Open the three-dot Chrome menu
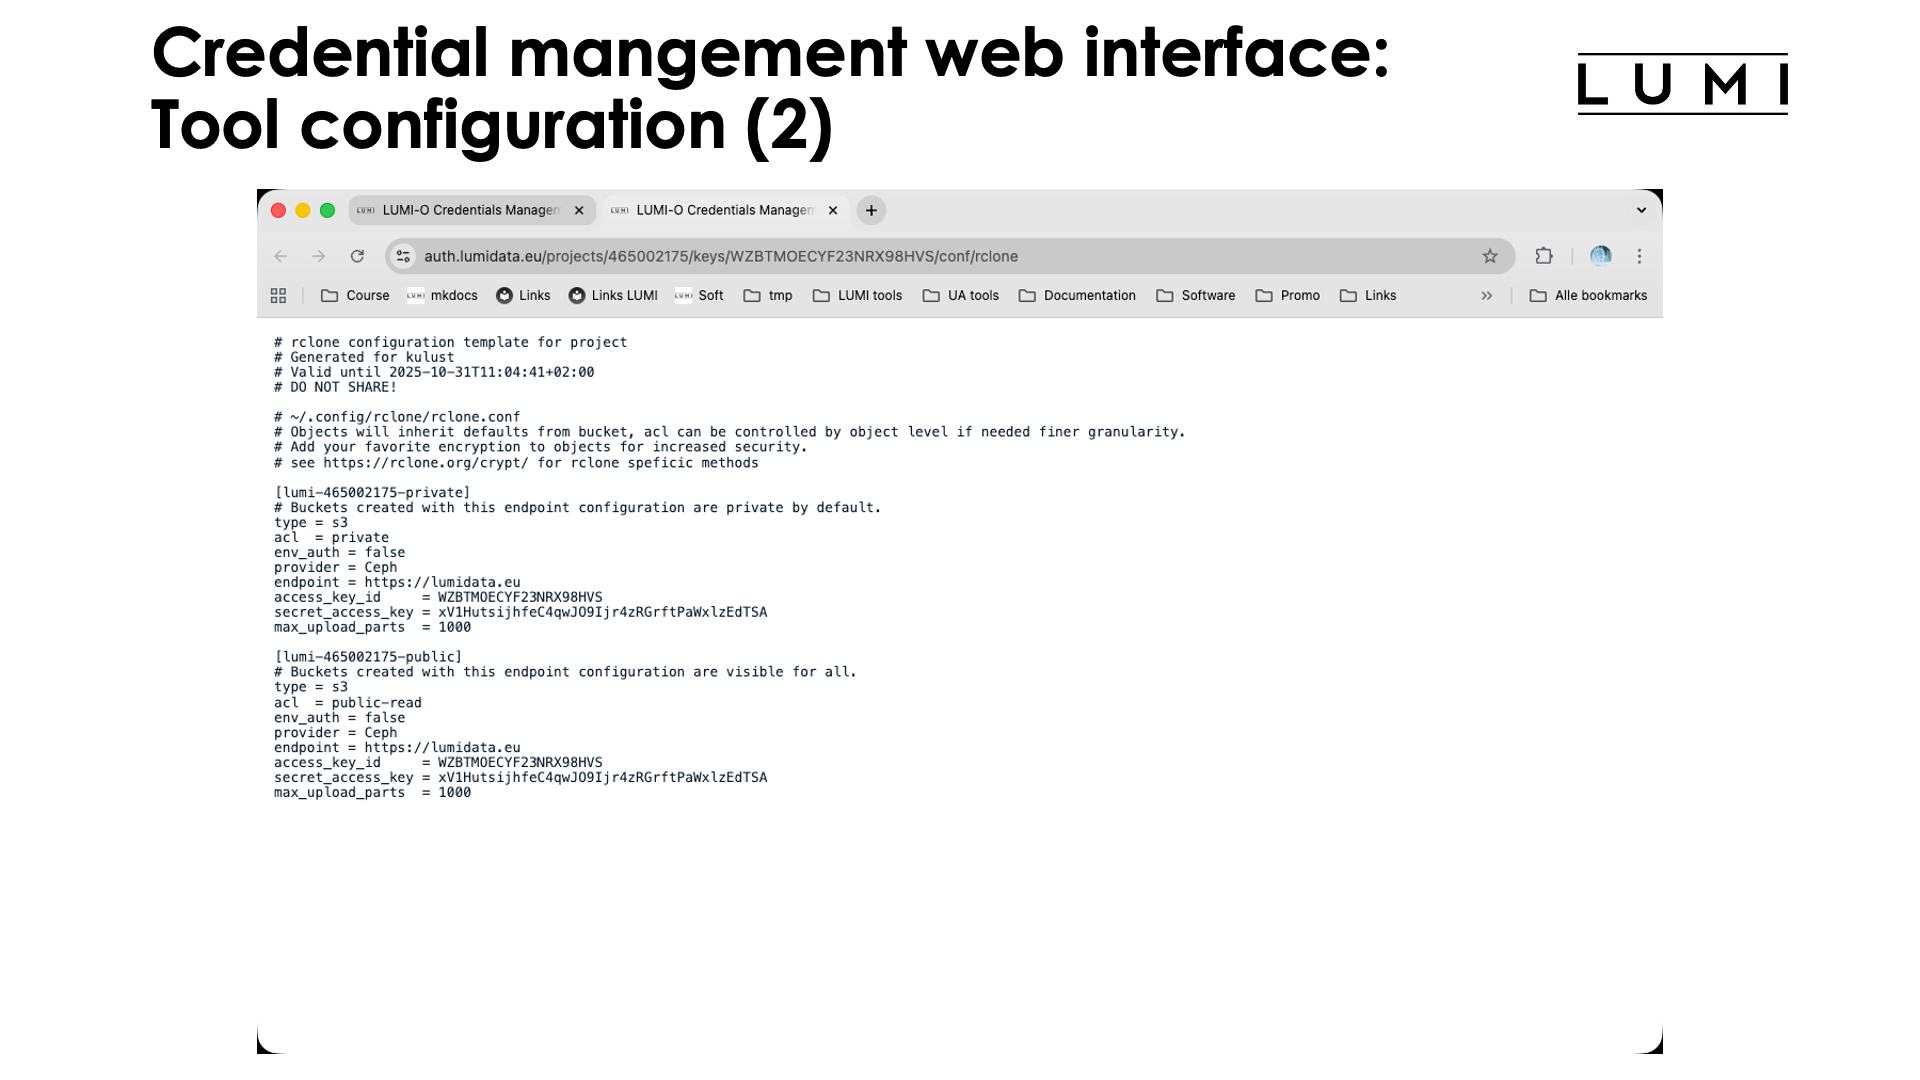The width and height of the screenshot is (1920, 1080). pyautogui.click(x=1640, y=256)
